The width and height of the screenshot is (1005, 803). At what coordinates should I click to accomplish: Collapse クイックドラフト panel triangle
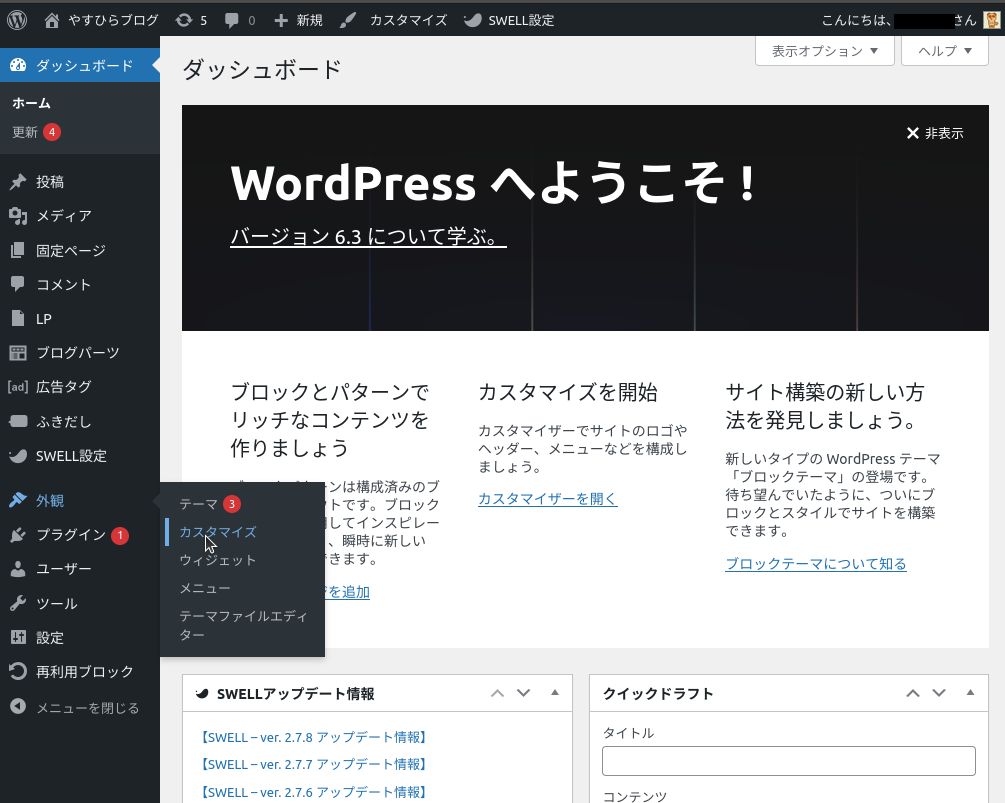(970, 693)
